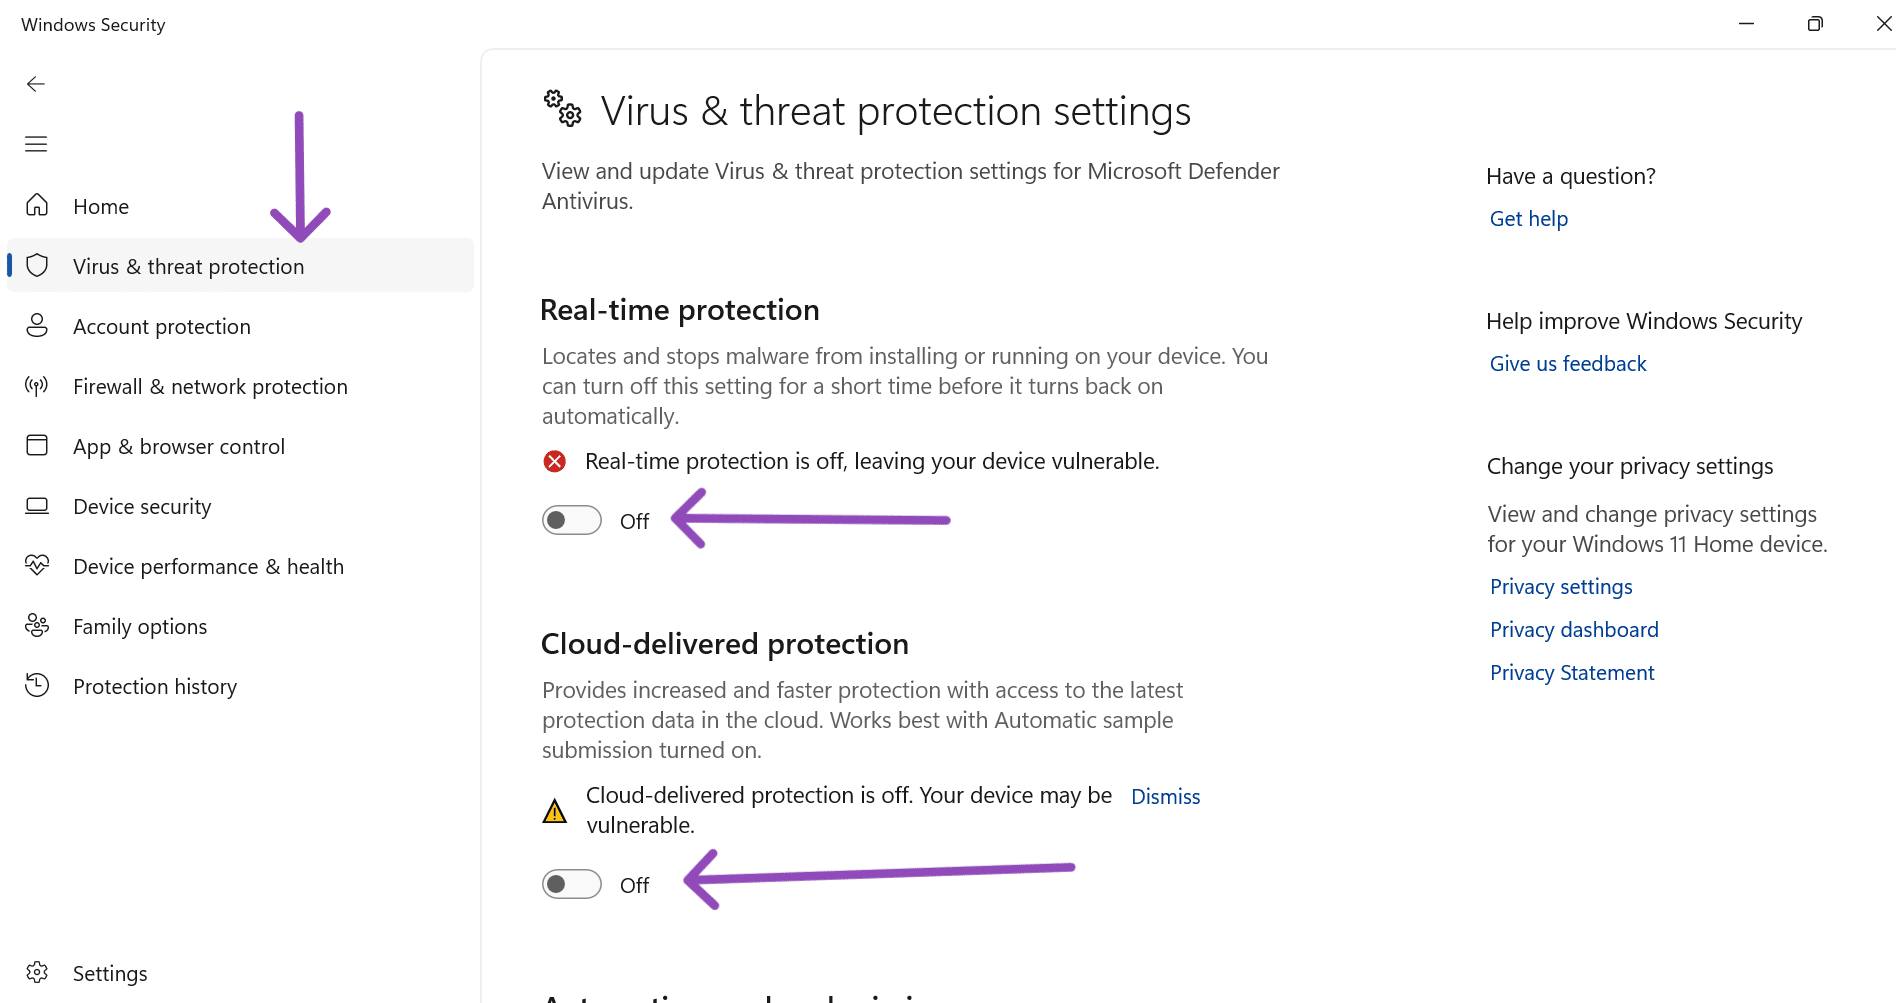Click the Get help link
Viewport: 1896px width, 1003px height.
tap(1528, 219)
